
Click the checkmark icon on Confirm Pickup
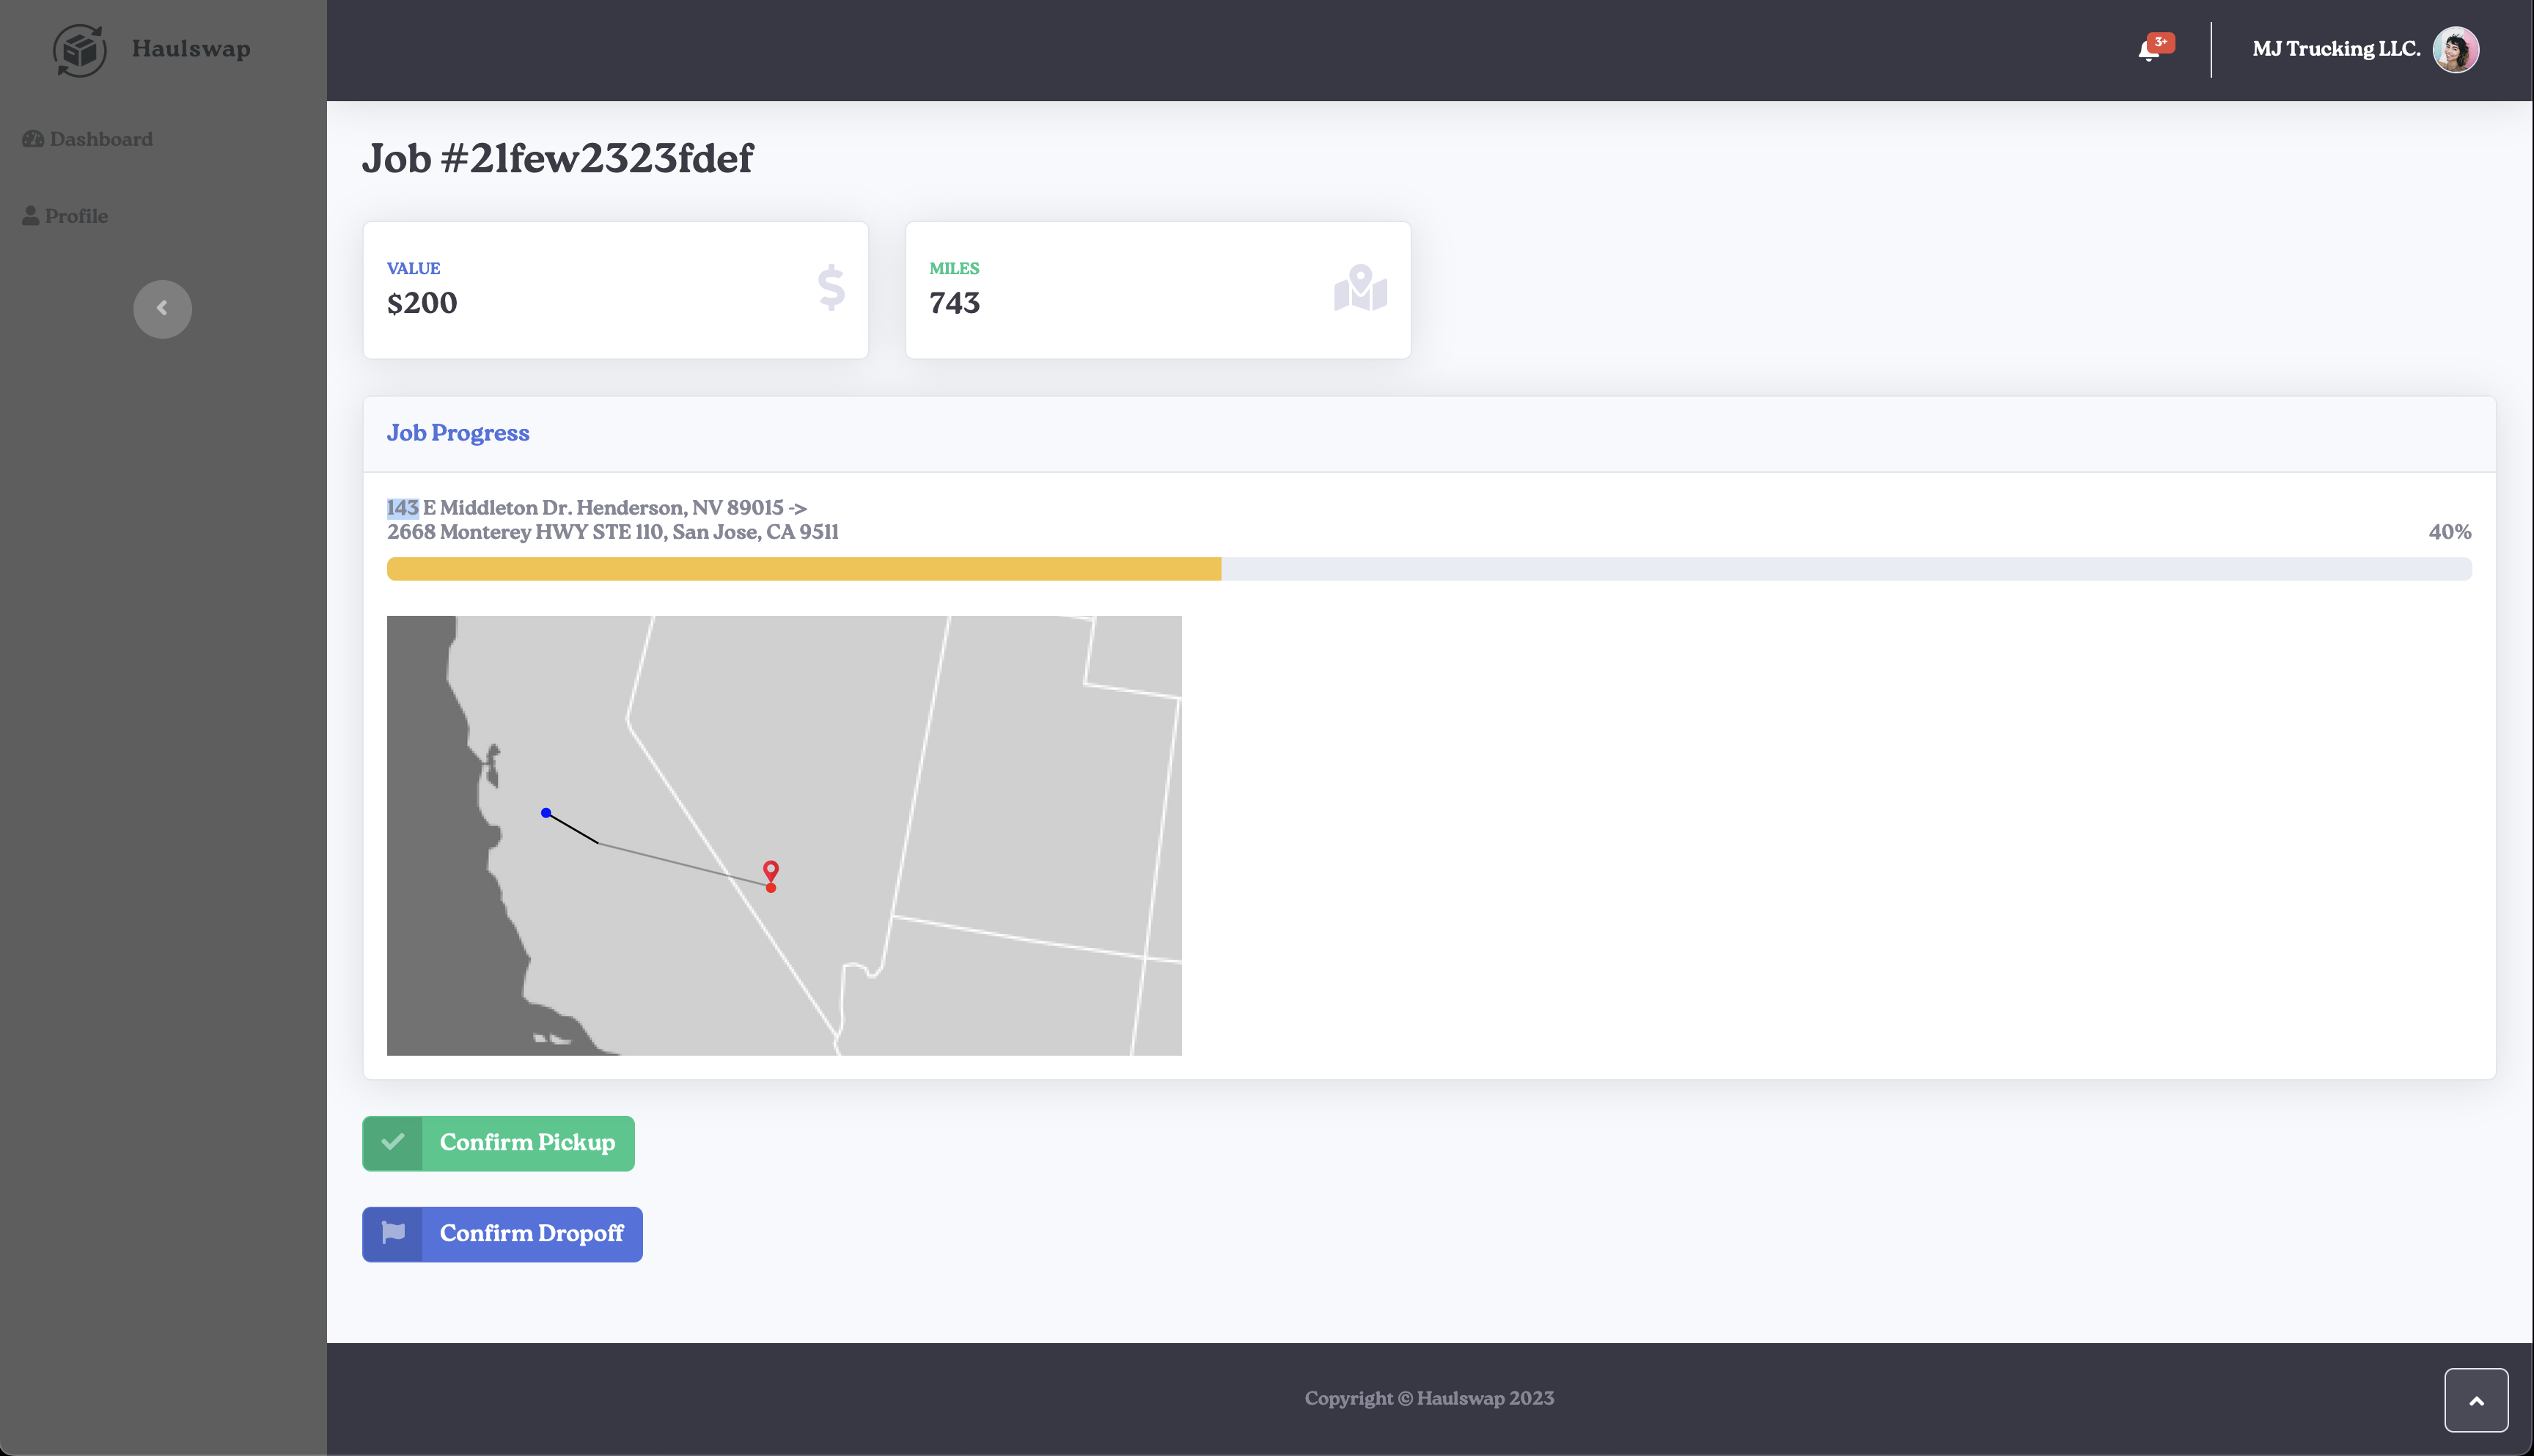coord(393,1142)
